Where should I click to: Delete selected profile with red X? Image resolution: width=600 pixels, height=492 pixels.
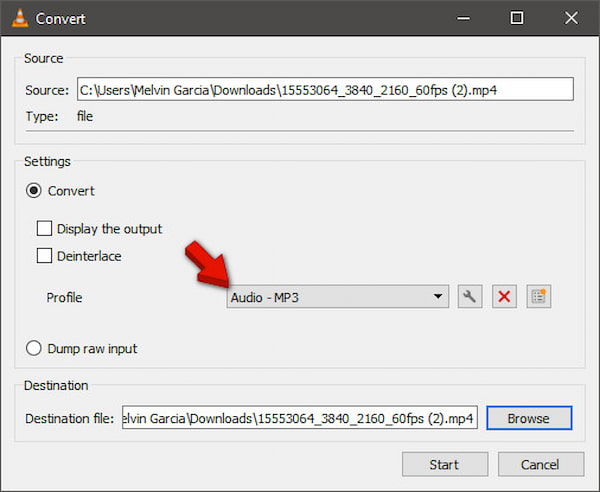pos(504,297)
